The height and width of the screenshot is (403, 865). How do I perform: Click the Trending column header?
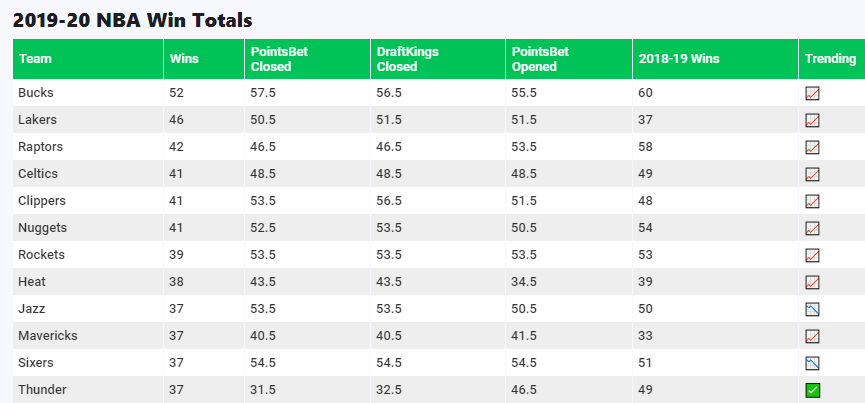(x=830, y=59)
